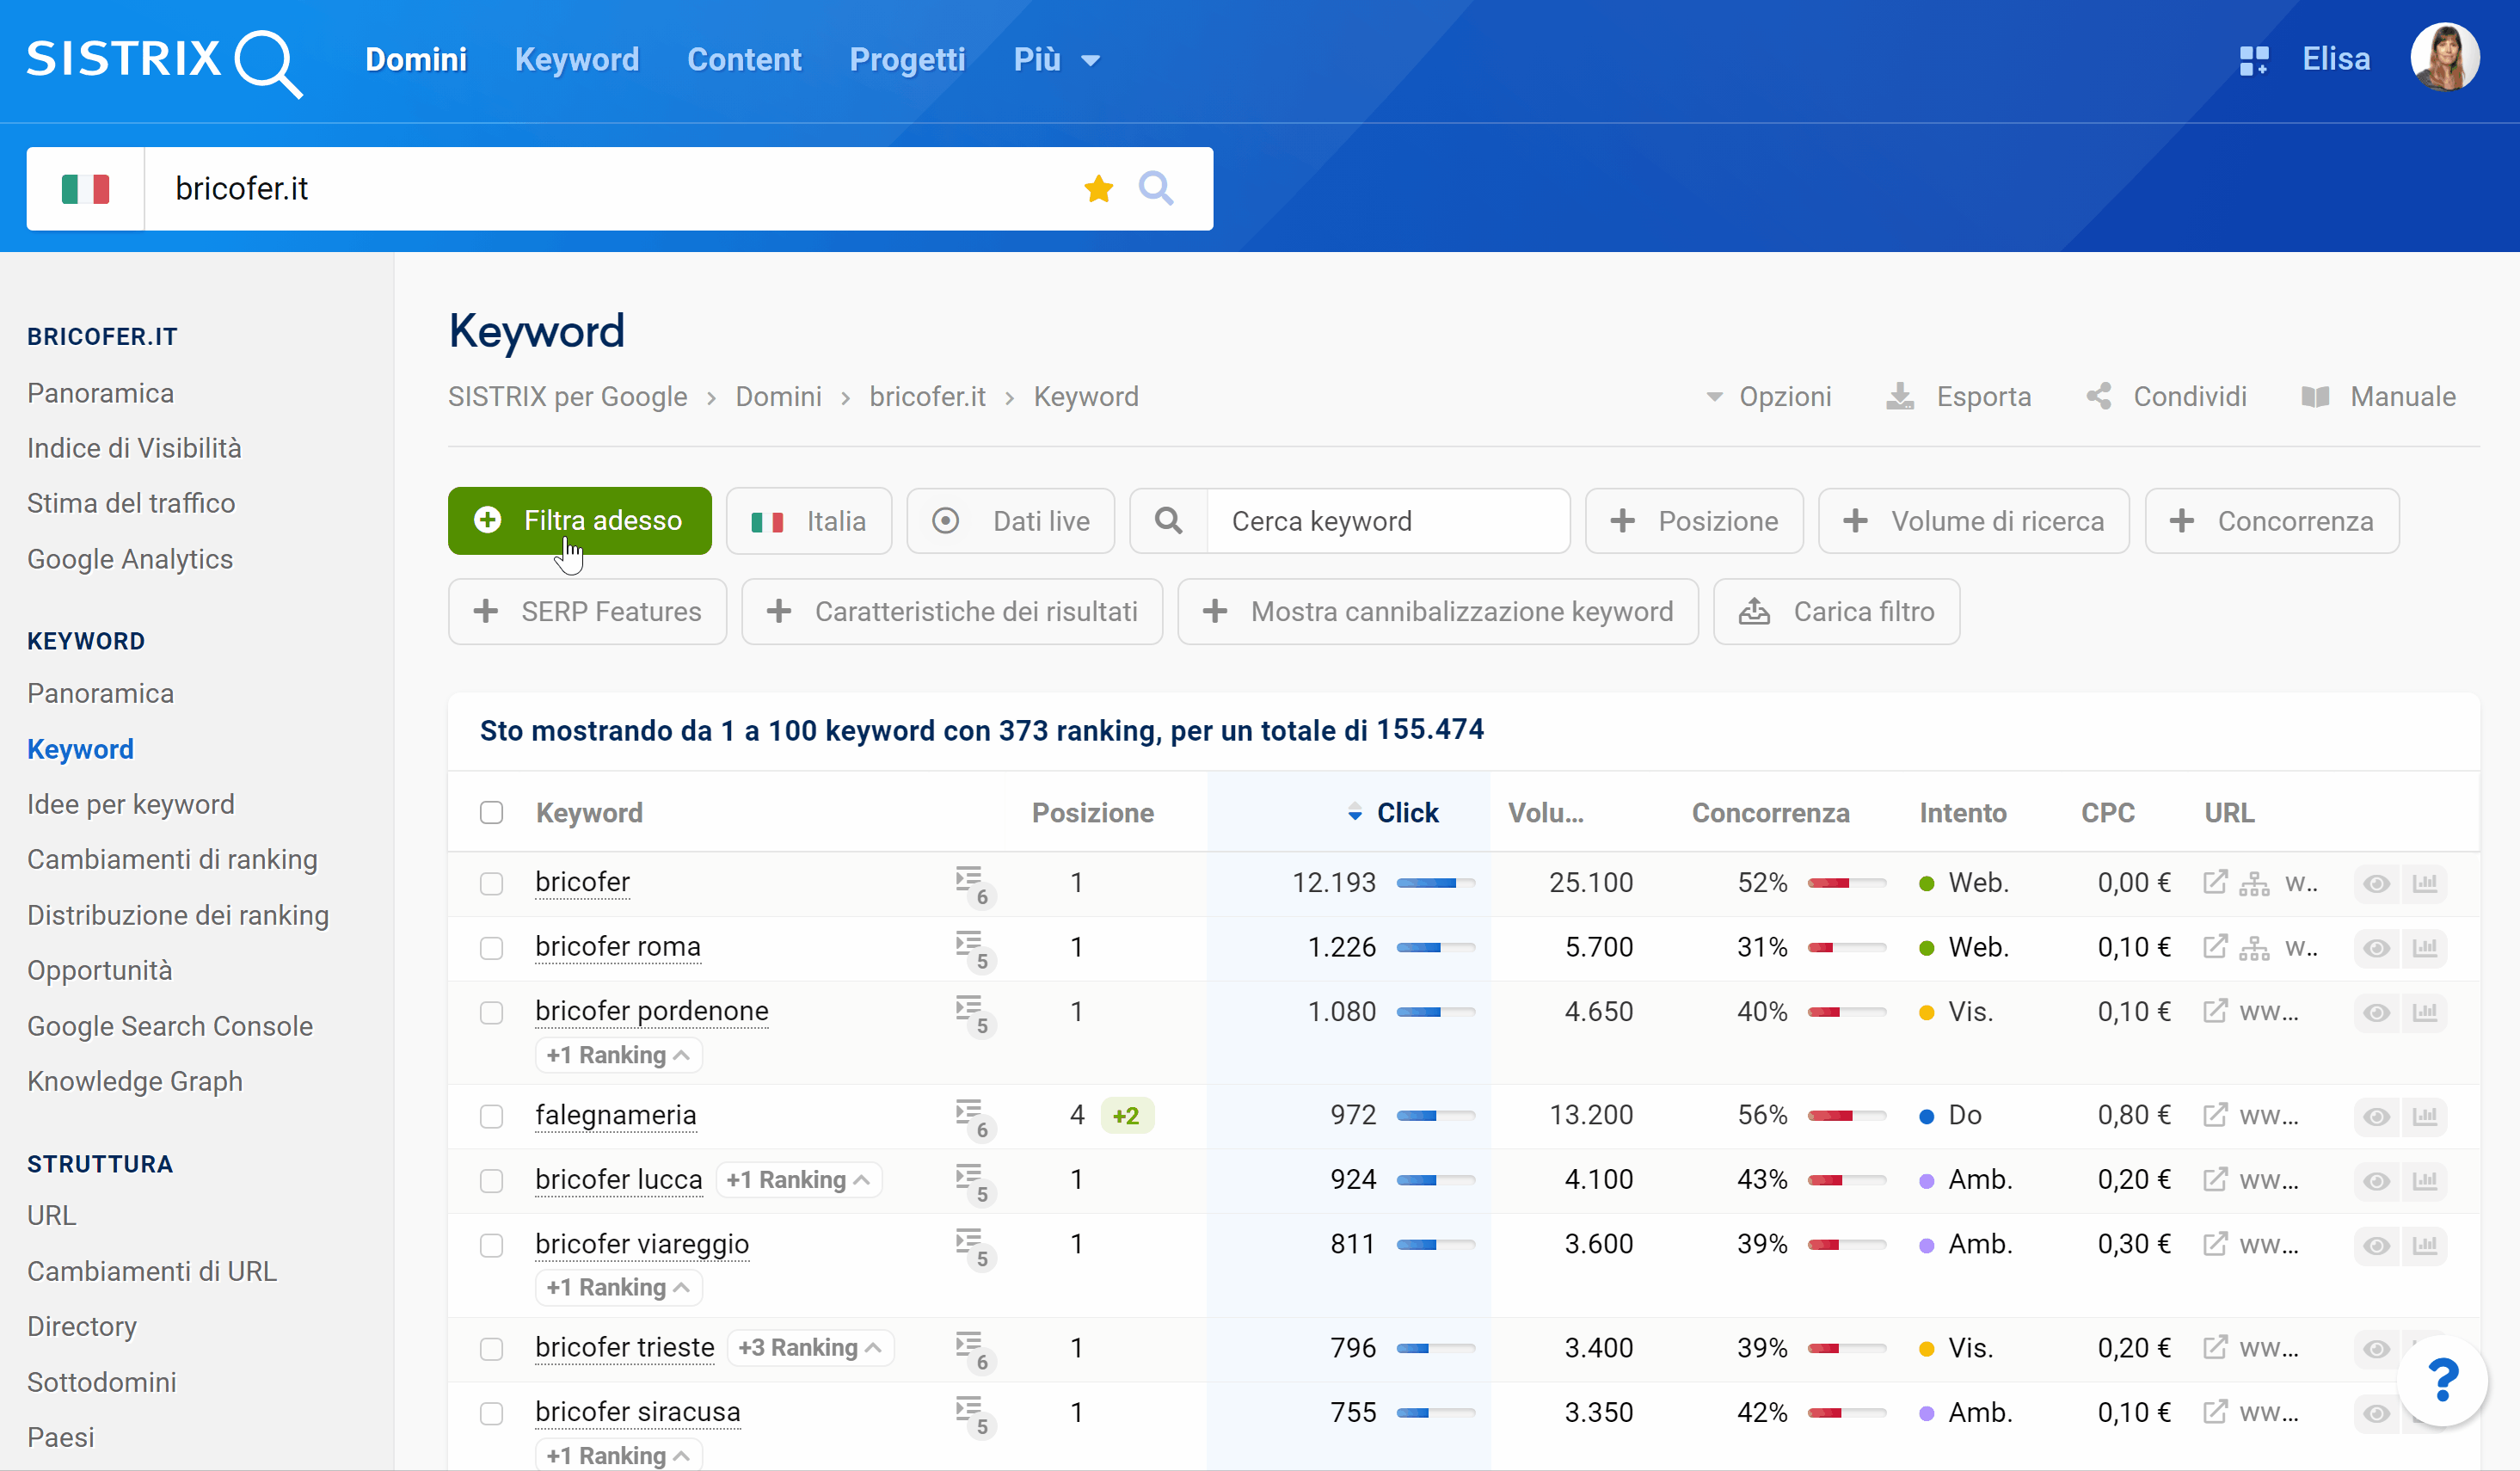Click the Esporta download icon
The height and width of the screenshot is (1471, 2520).
click(1899, 397)
